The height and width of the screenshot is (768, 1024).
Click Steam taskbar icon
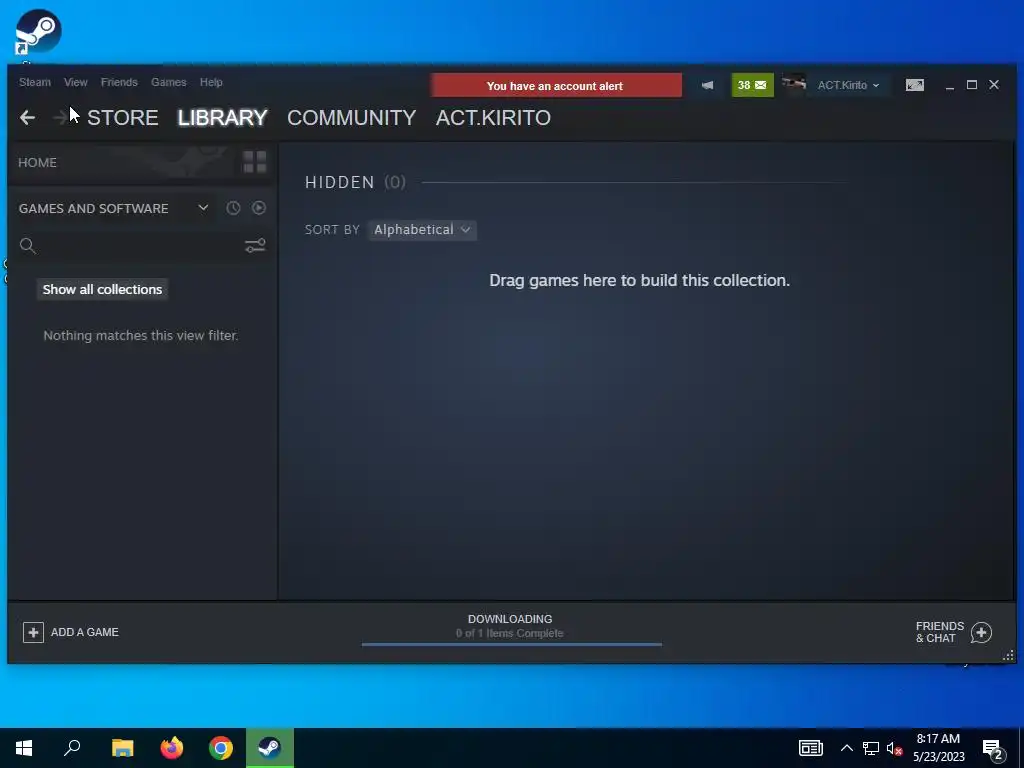(270, 748)
